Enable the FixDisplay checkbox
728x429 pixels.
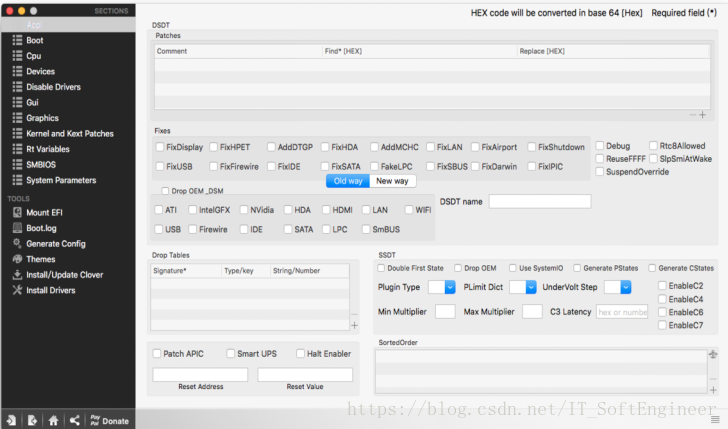160,147
